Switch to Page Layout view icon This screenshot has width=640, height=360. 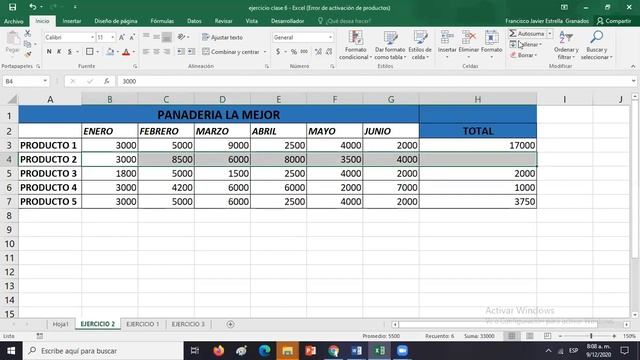pos(530,336)
